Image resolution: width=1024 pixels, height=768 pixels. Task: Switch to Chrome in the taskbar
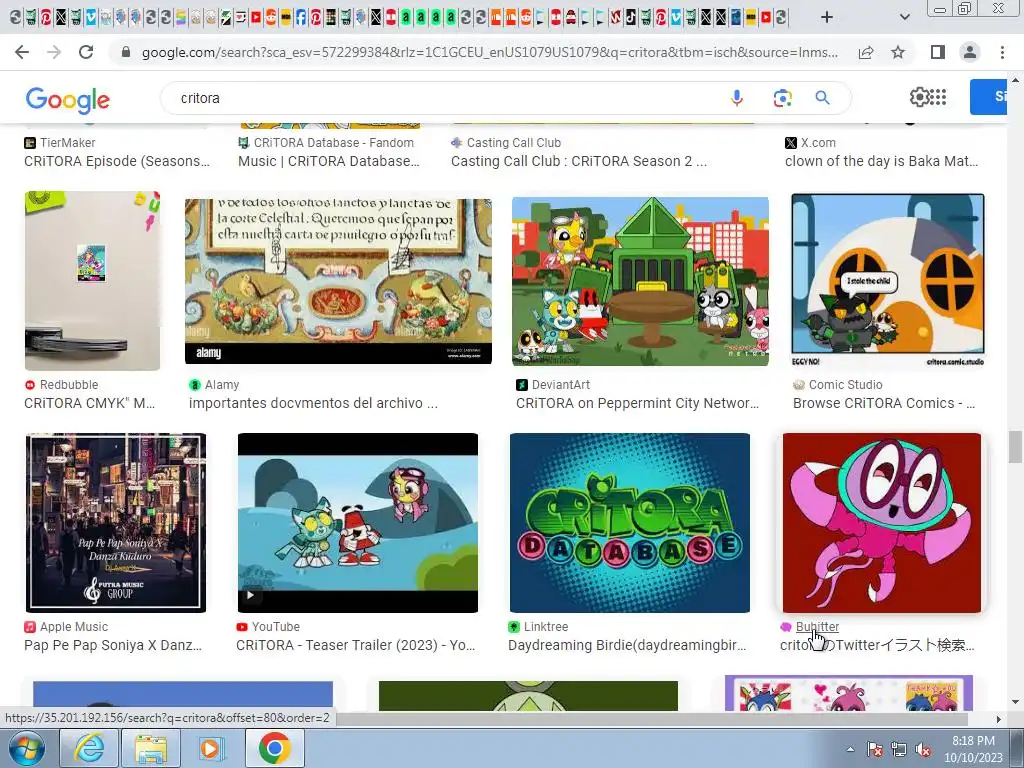pos(274,748)
